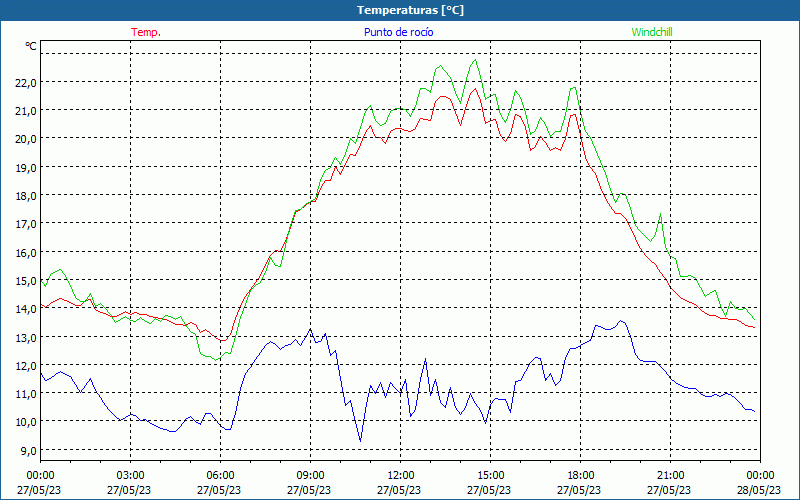The height and width of the screenshot is (500, 800).
Task: Click the red 'Temp.' legend label
Action: pyautogui.click(x=146, y=32)
